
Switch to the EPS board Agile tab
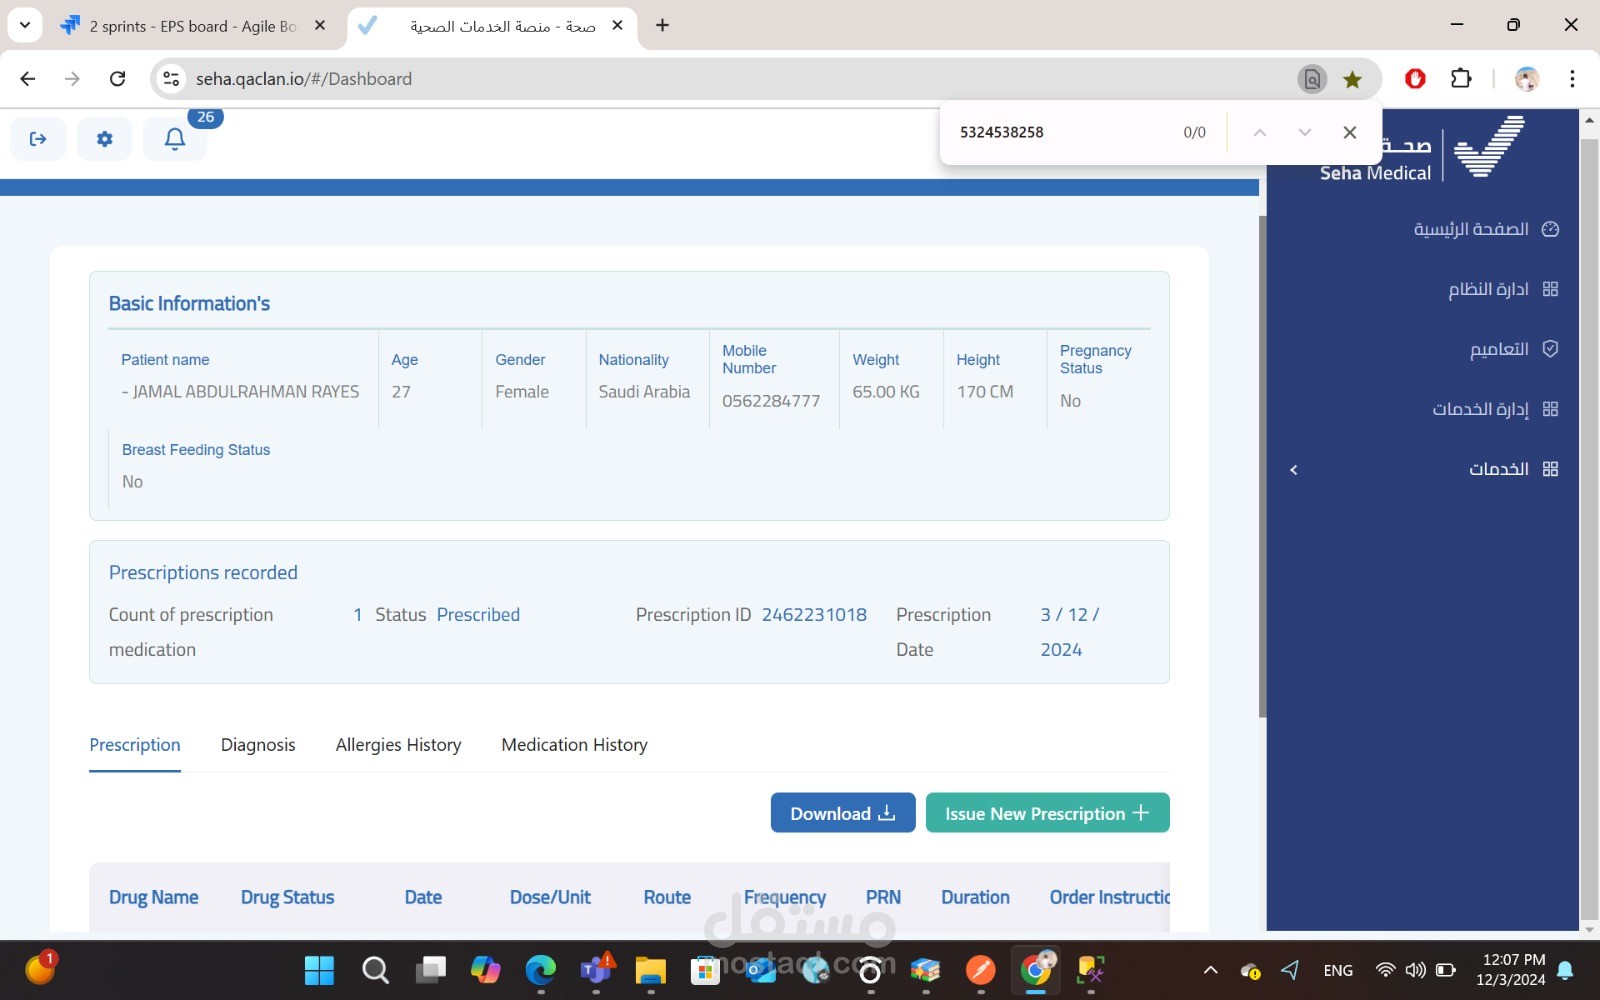(x=193, y=26)
